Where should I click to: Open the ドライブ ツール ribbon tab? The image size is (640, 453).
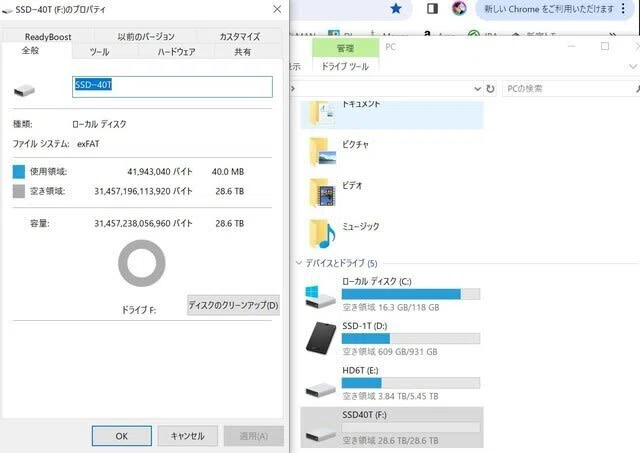pyautogui.click(x=345, y=66)
